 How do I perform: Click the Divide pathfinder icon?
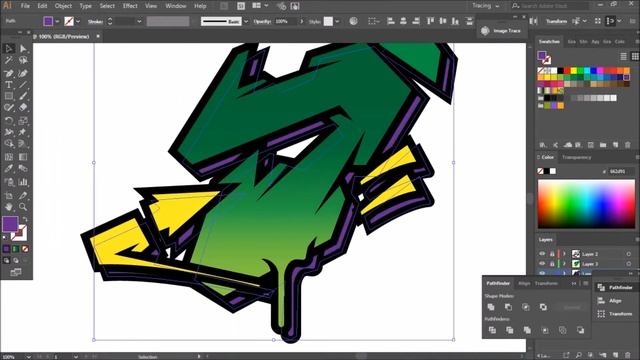[492, 330]
